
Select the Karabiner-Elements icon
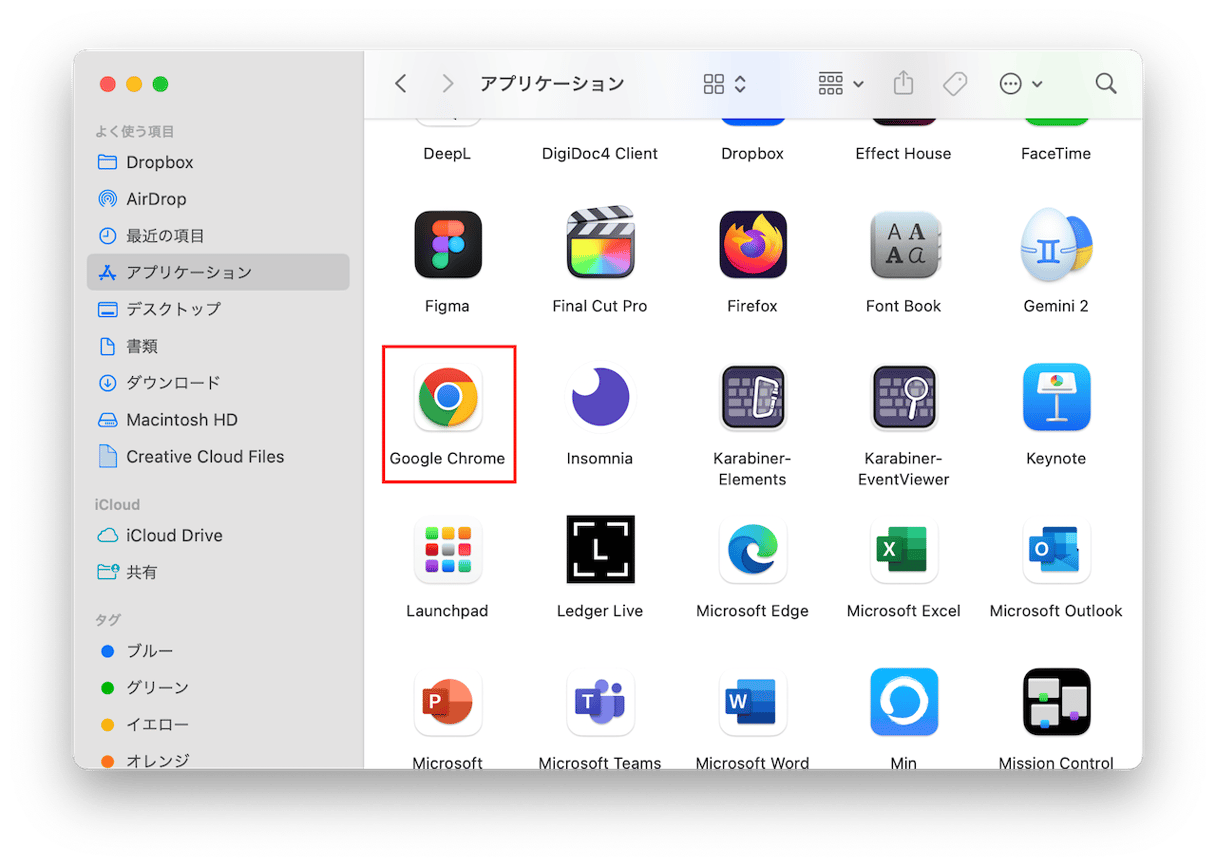[x=752, y=397]
